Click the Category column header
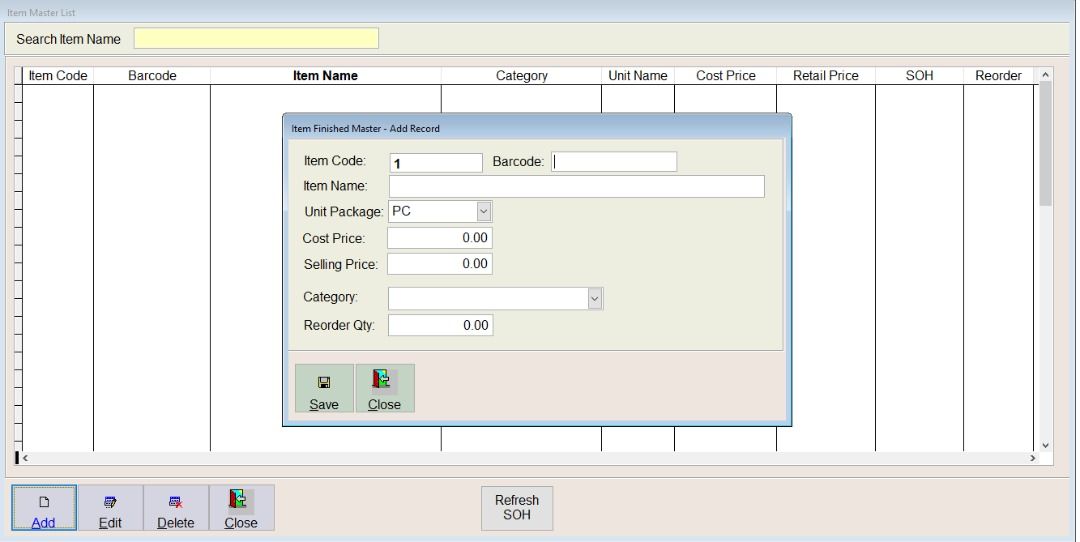Screen dimensions: 1080x542 pyautogui.click(x=521, y=76)
